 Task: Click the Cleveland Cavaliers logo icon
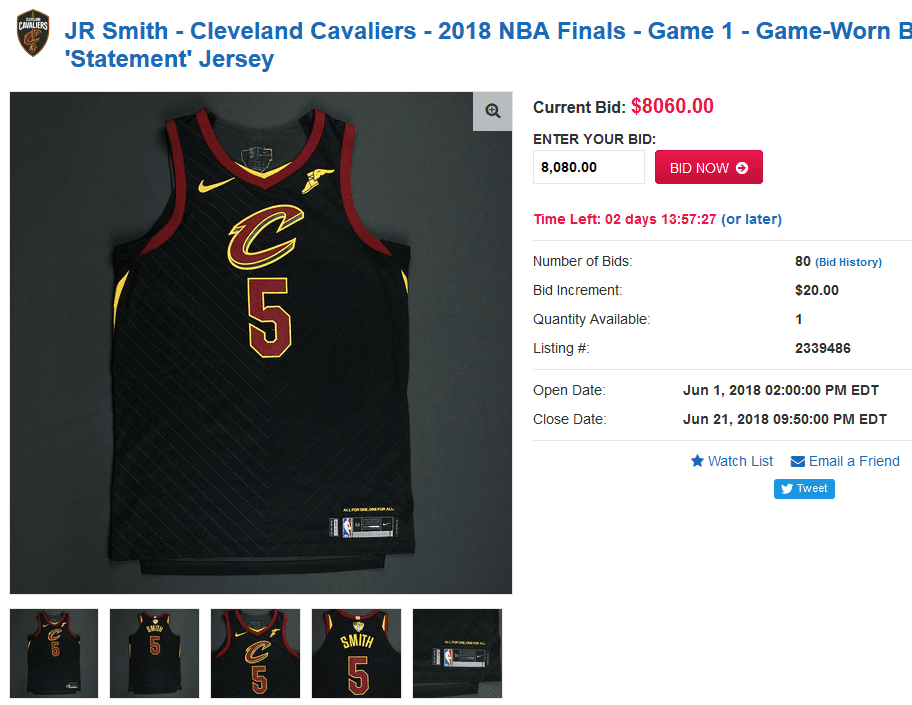pos(33,33)
